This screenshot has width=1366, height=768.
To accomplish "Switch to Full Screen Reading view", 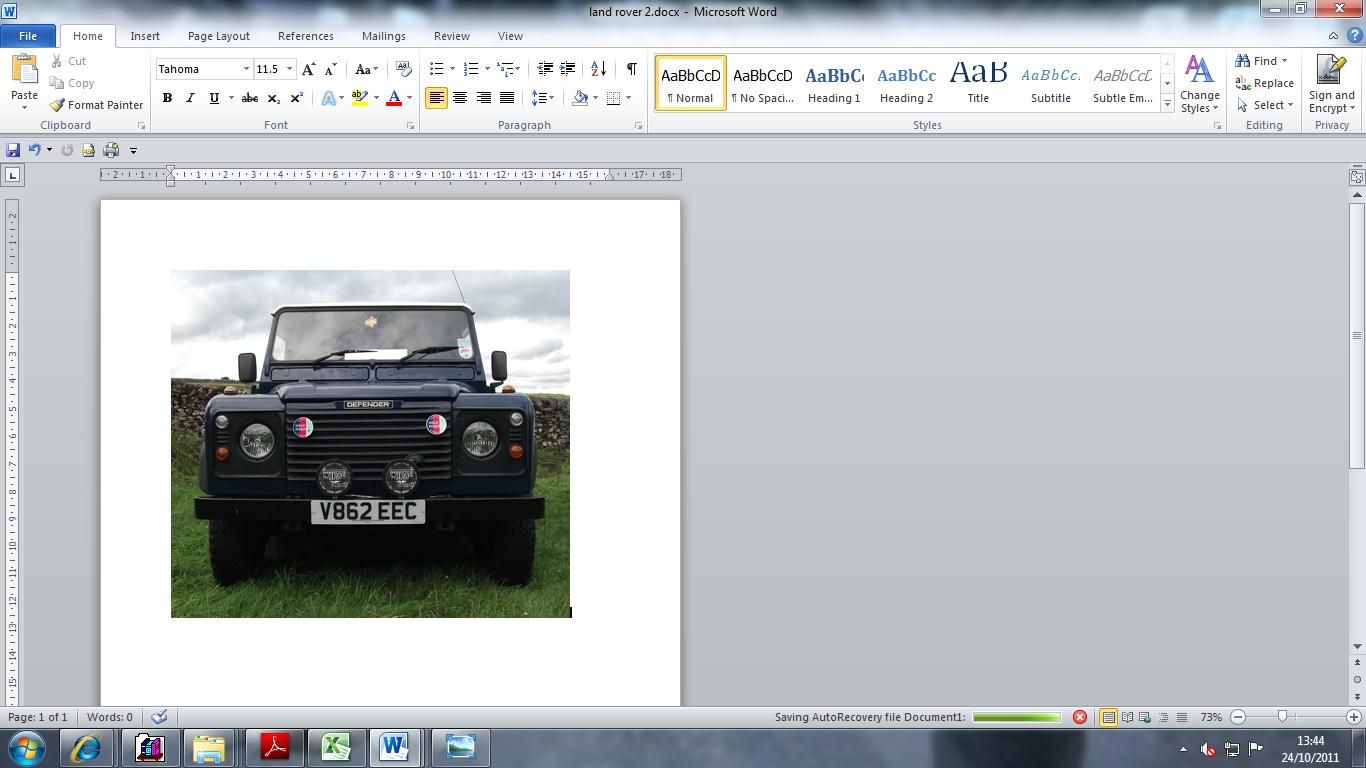I will [x=1127, y=717].
